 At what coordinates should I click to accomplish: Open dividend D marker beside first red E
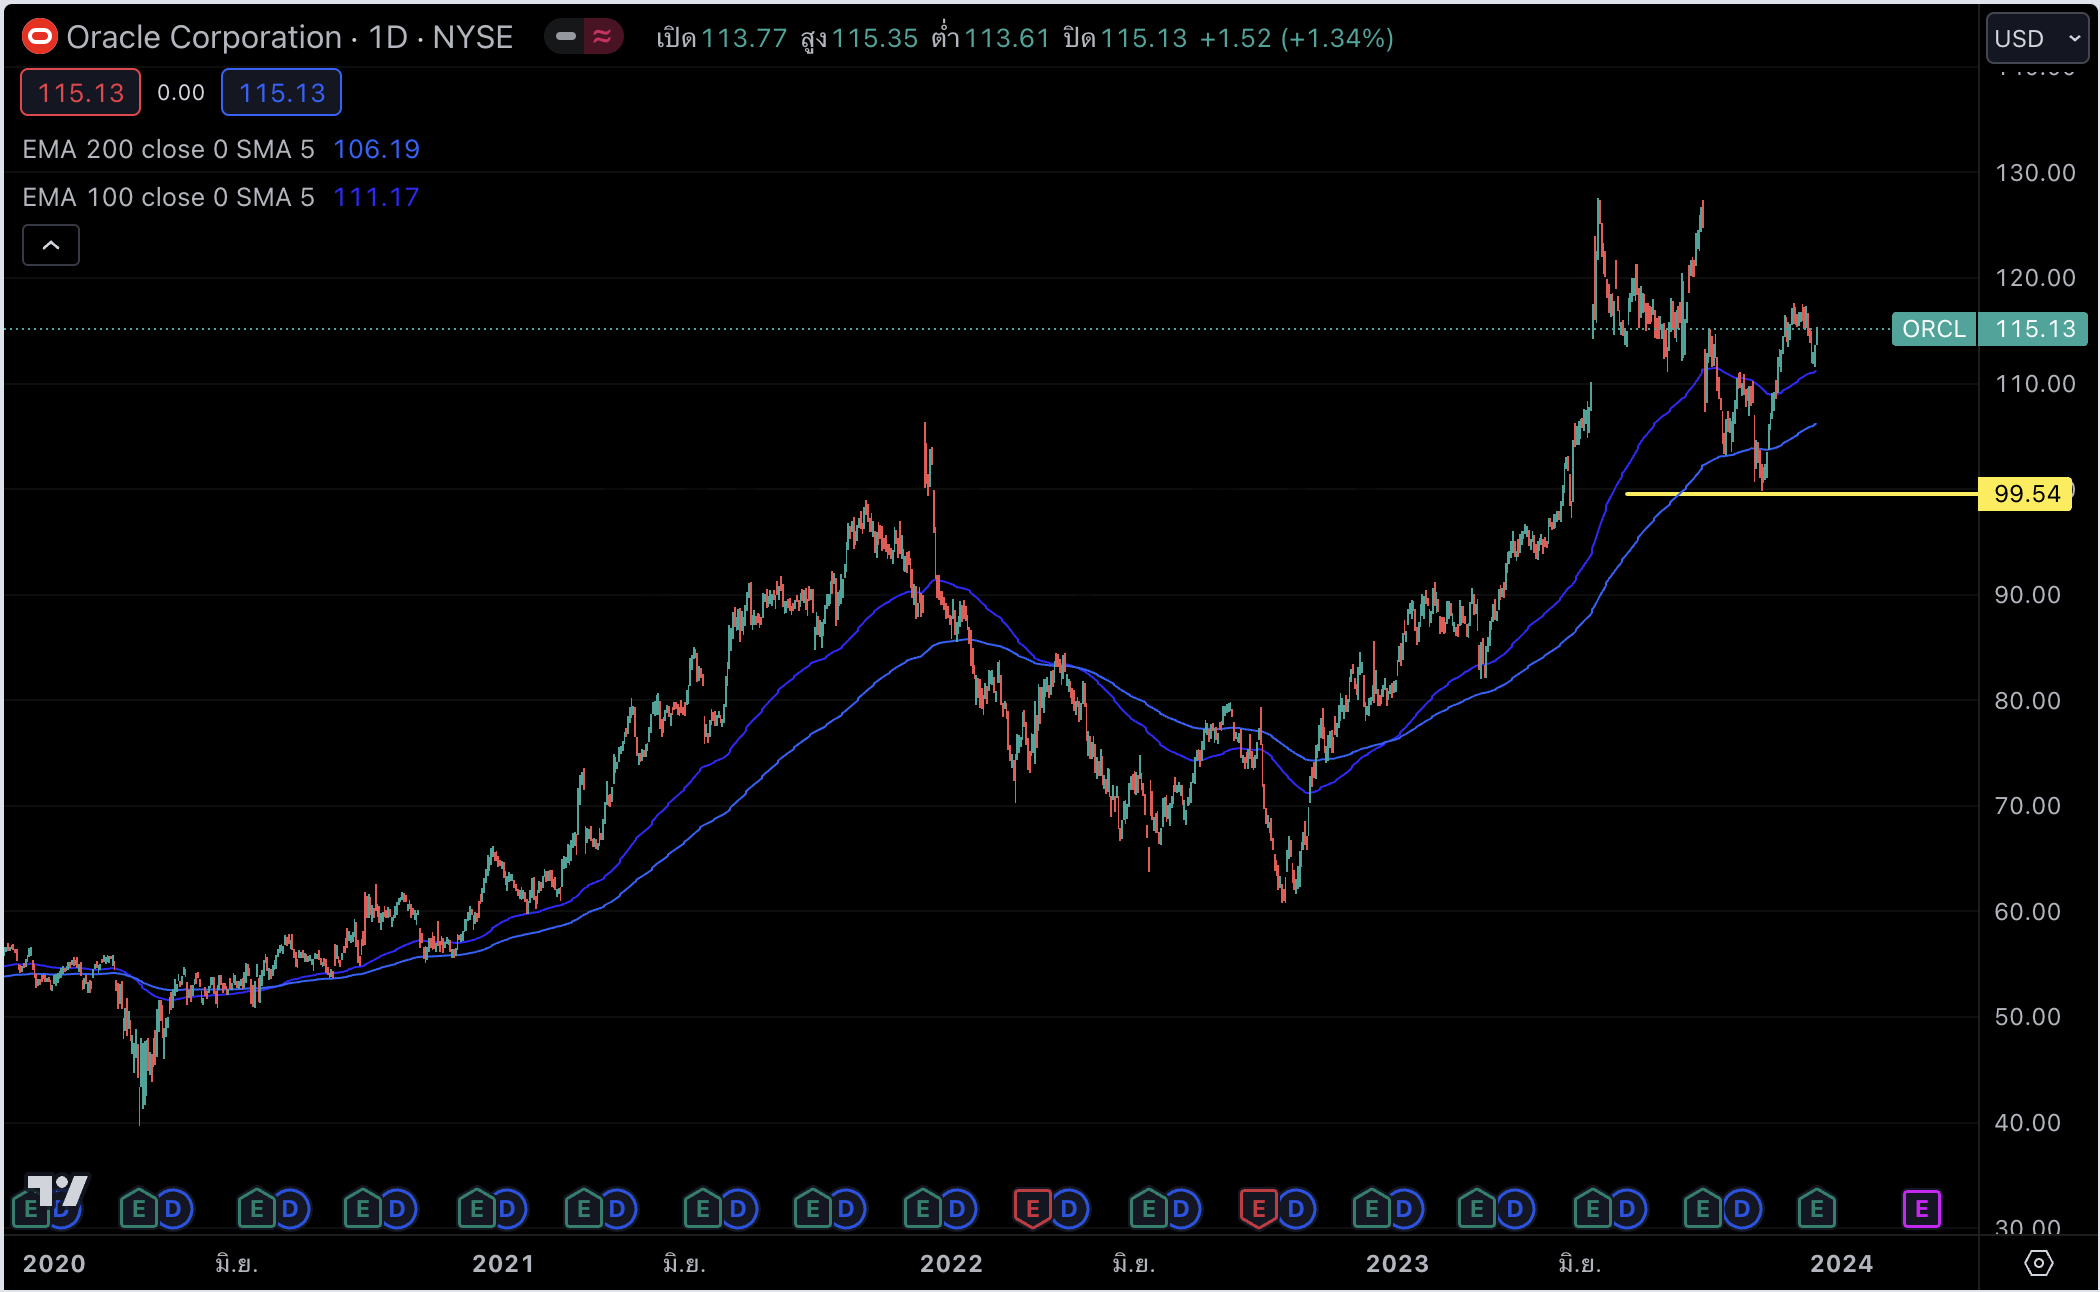(1069, 1210)
